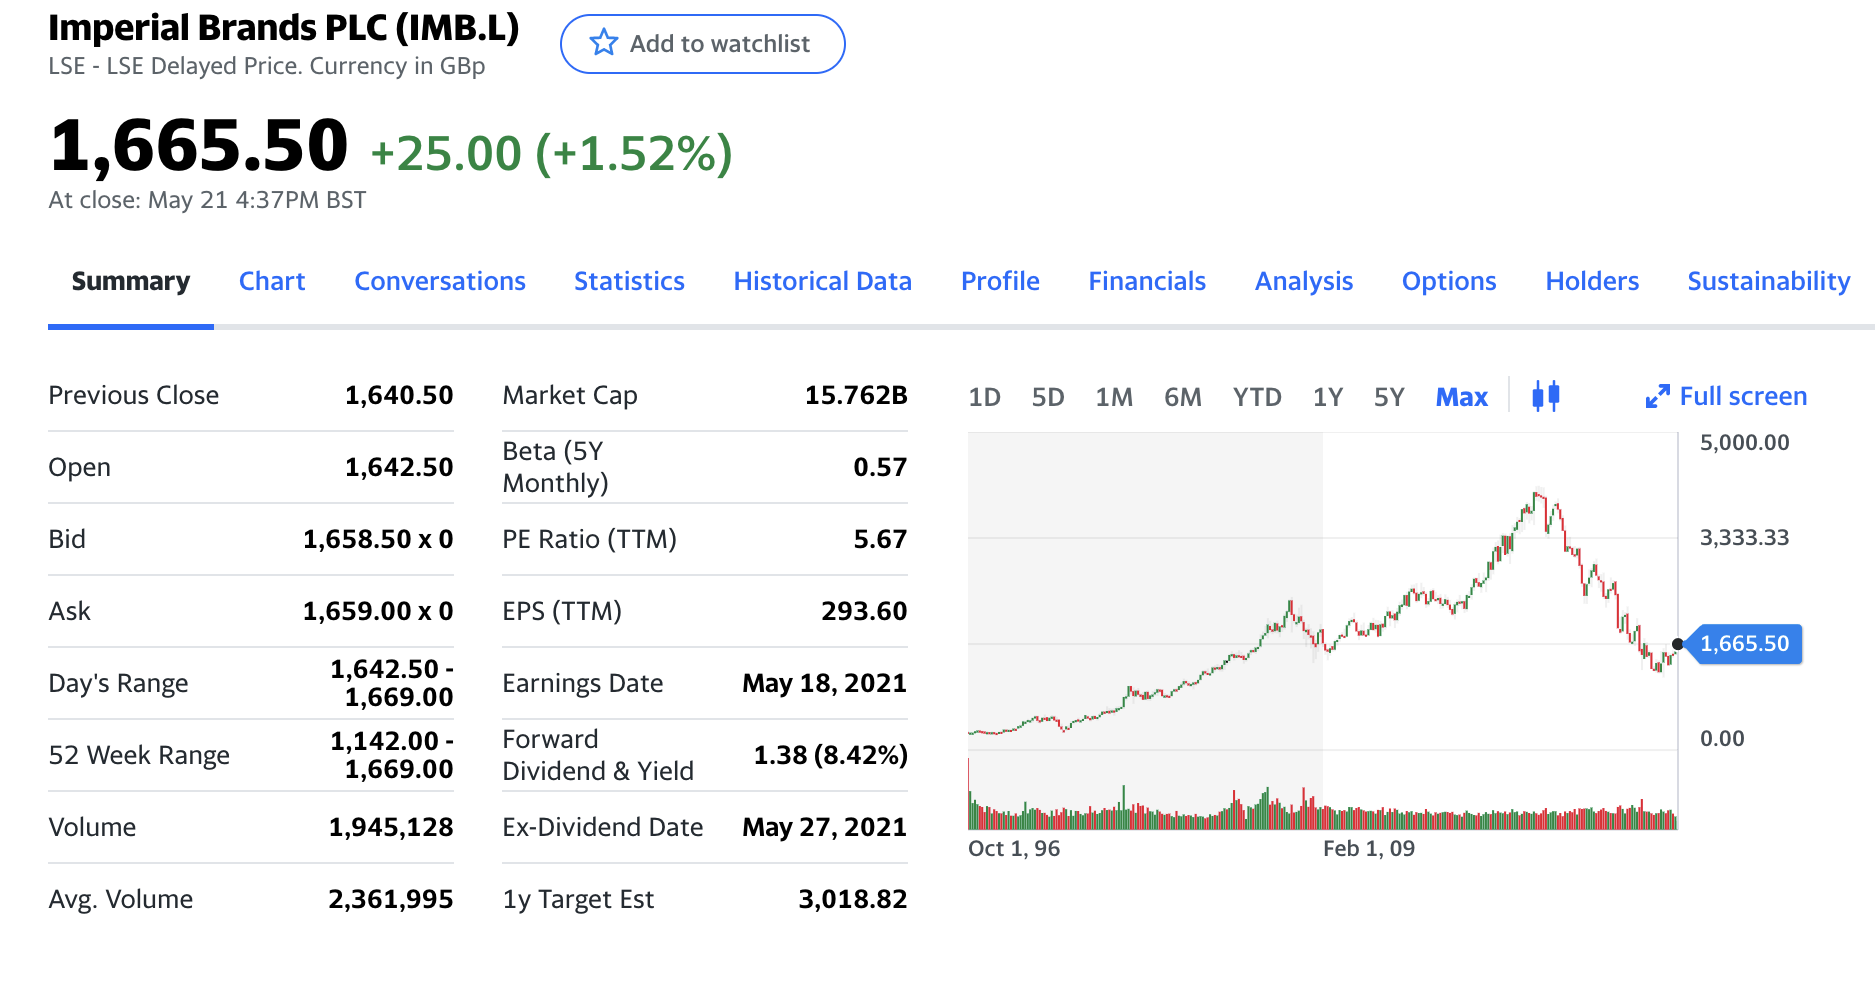Click the +25.00 (+1.52%) change value
Screen dimensions: 1875x985
click(551, 153)
